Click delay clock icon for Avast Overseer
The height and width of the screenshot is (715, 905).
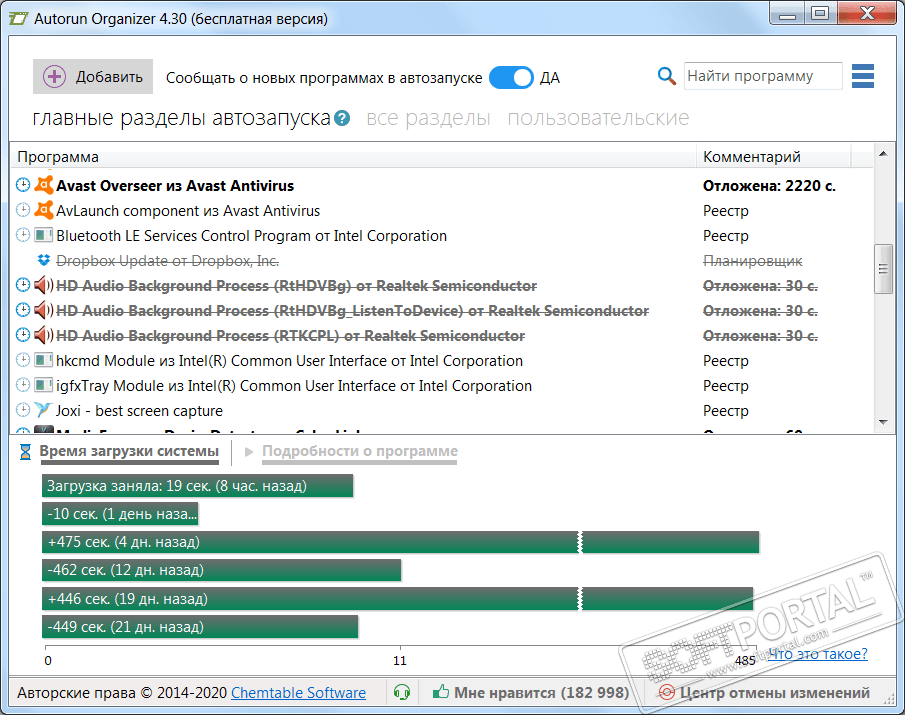click(x=23, y=185)
